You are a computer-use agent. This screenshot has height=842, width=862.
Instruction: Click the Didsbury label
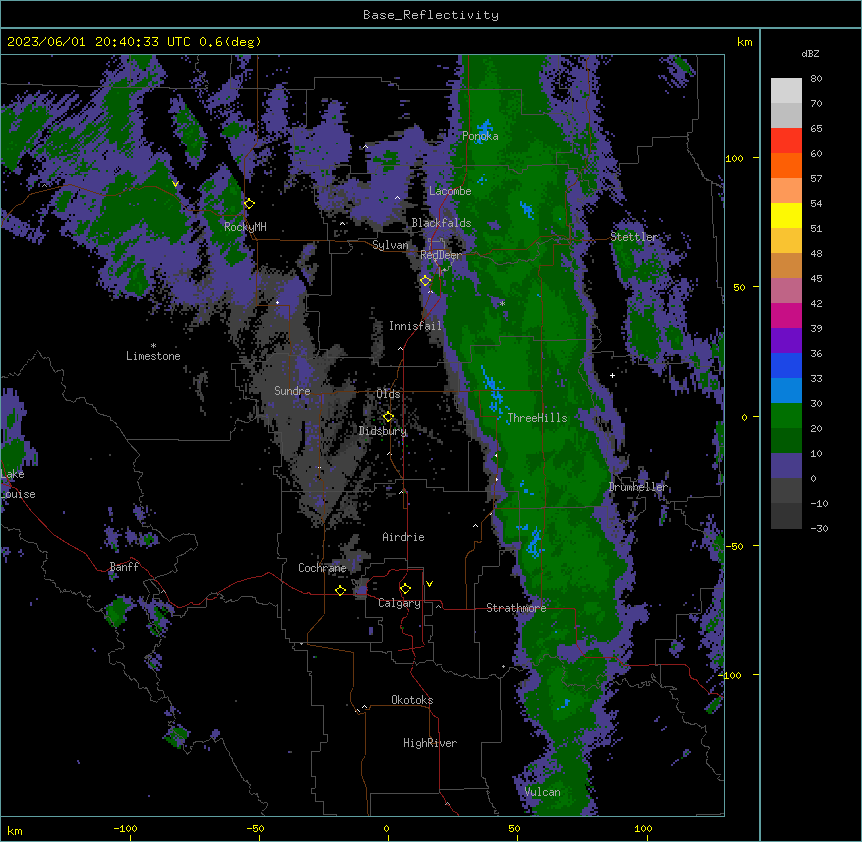coord(383,431)
